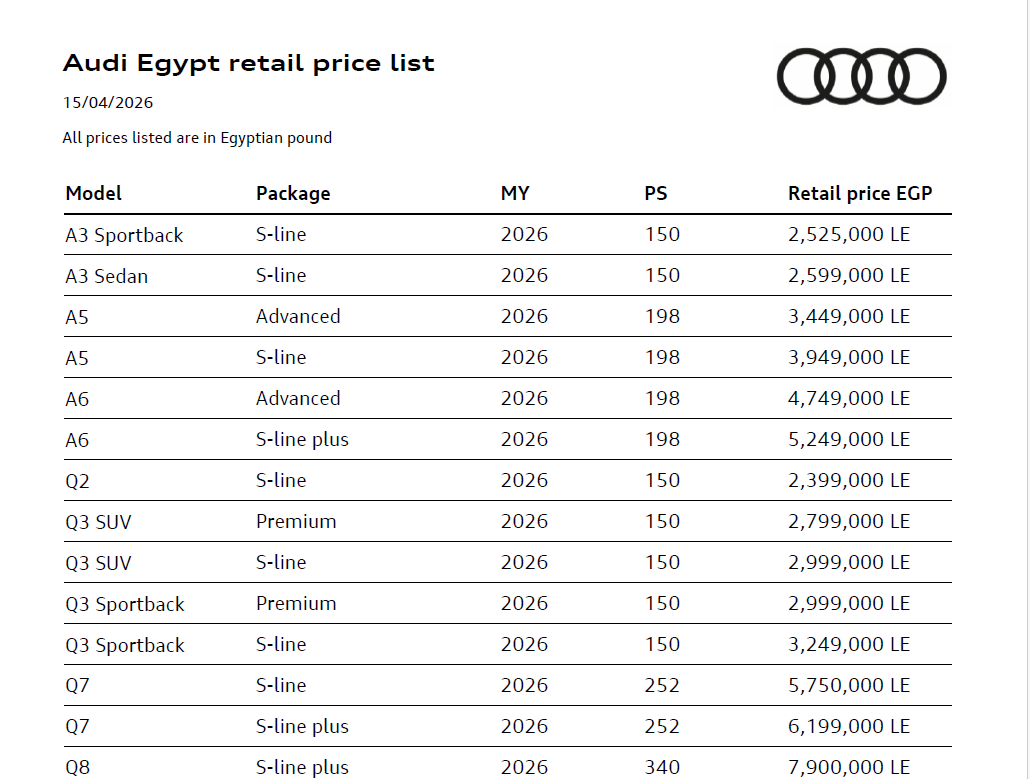Click the Q8 model cell
This screenshot has height=779, width=1030.
pyautogui.click(x=78, y=768)
